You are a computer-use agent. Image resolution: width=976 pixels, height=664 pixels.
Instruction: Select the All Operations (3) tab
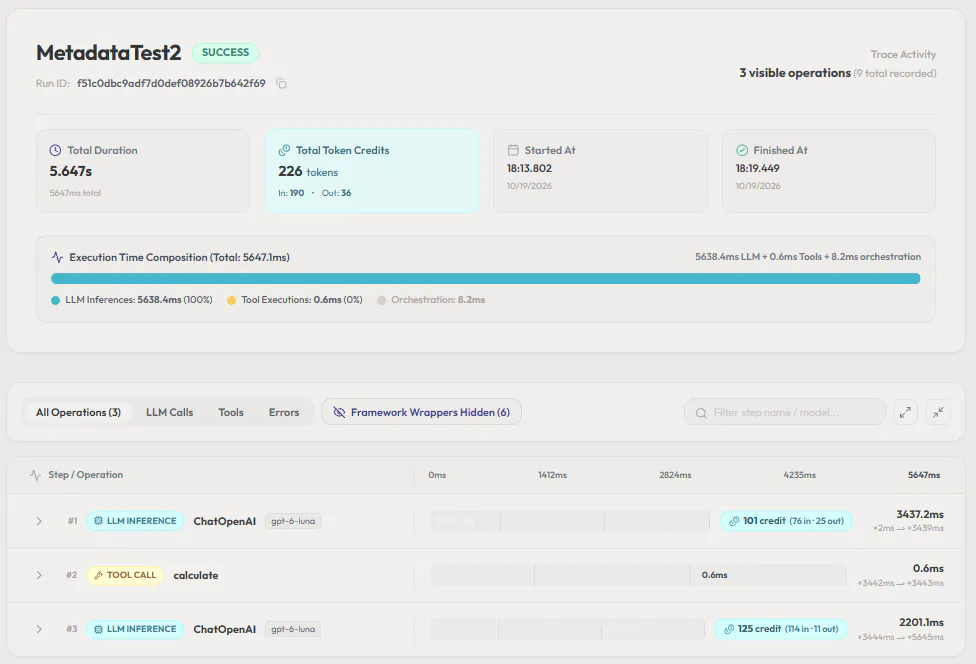pos(78,412)
